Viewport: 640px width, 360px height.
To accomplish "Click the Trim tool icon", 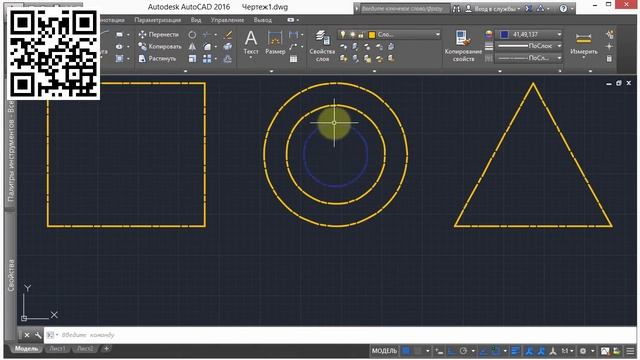I will 207,35.
